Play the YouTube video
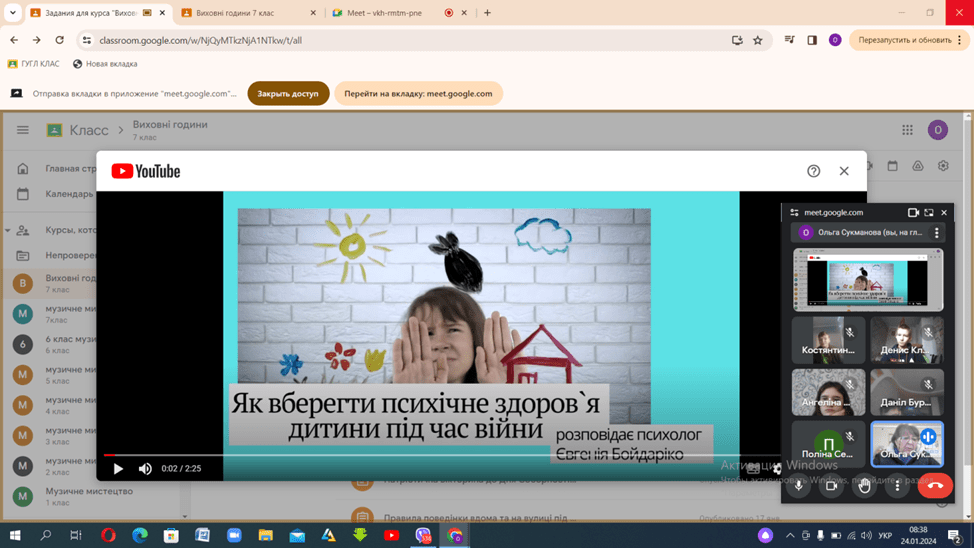974x548 pixels. [118, 468]
